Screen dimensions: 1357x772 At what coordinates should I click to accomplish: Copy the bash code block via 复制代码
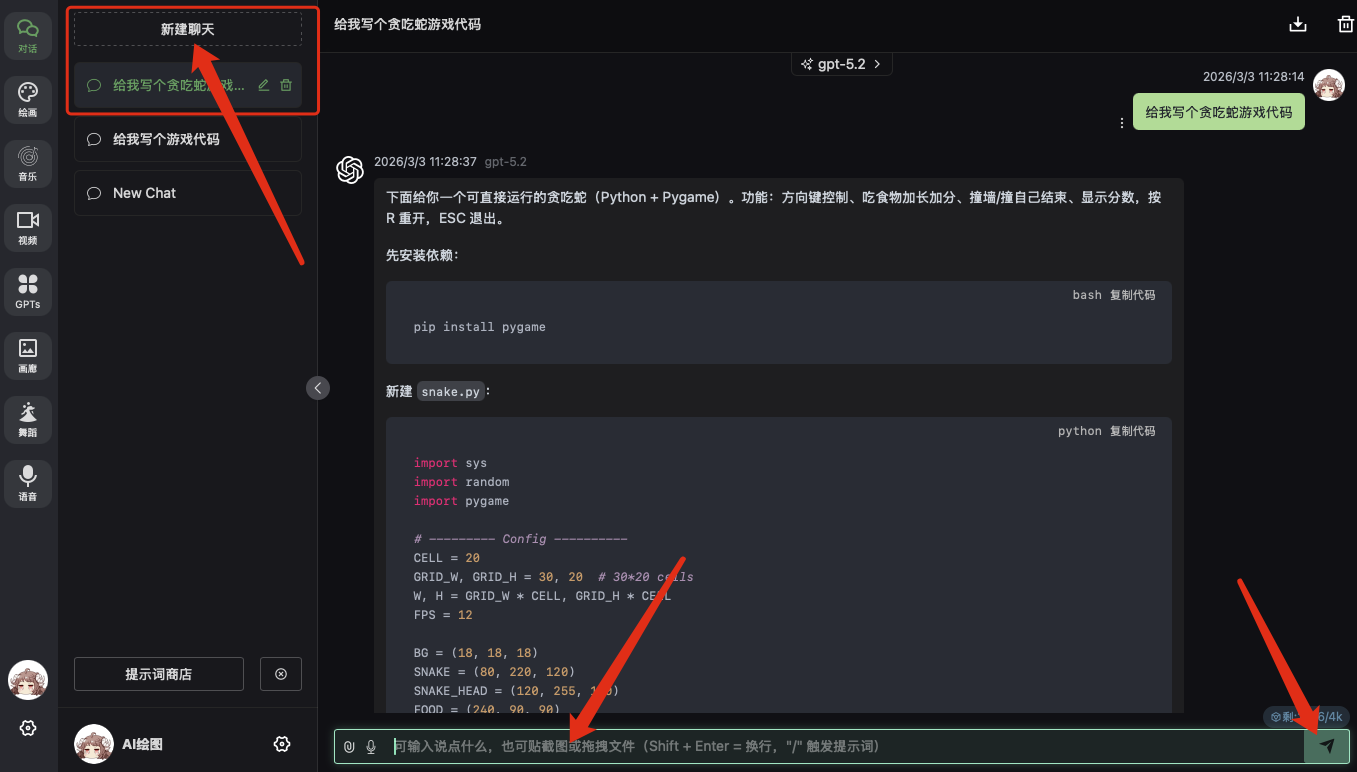1132,295
